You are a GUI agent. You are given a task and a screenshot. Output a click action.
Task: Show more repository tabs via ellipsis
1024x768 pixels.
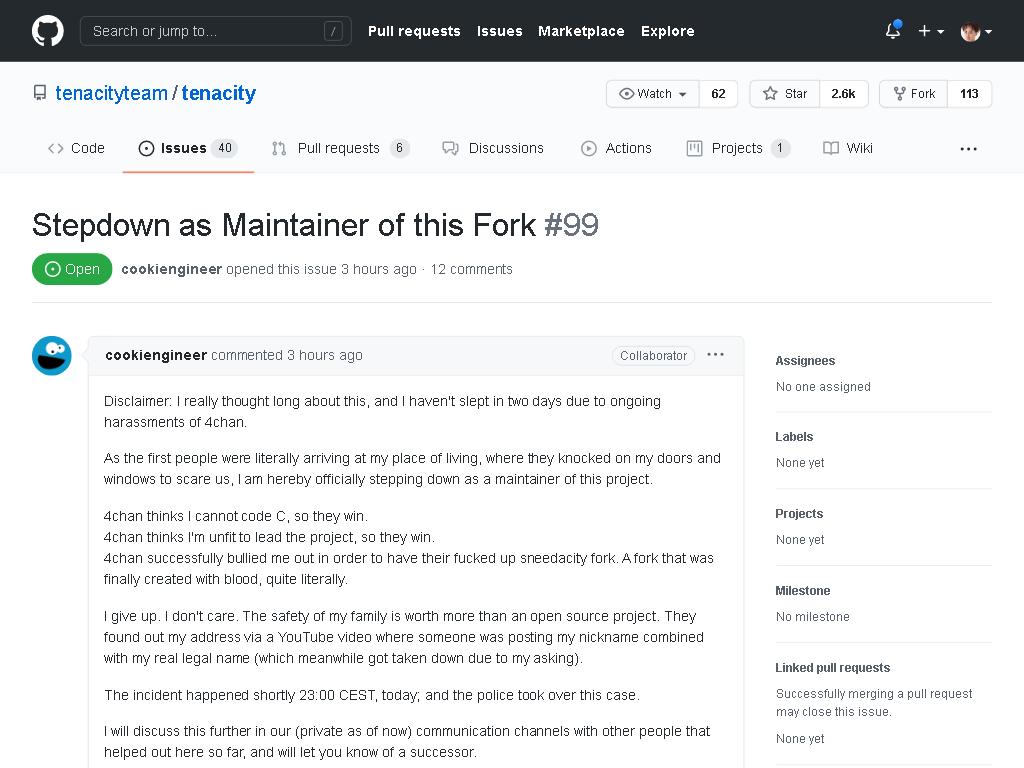968,149
